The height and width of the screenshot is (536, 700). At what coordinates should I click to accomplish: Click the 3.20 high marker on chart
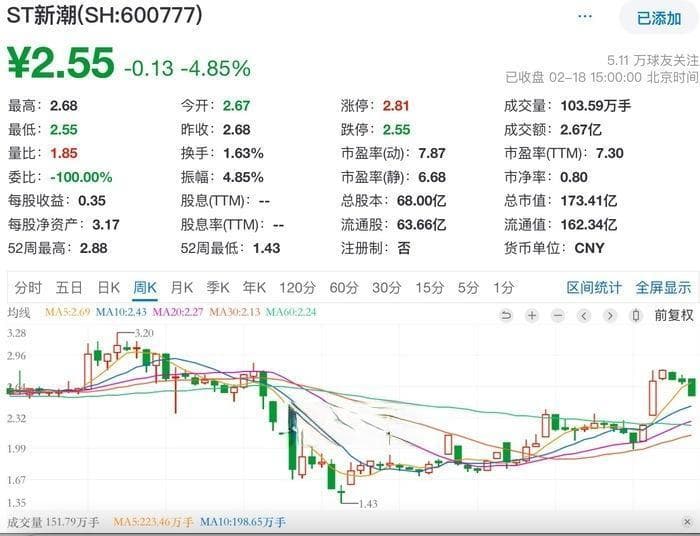[x=144, y=333]
